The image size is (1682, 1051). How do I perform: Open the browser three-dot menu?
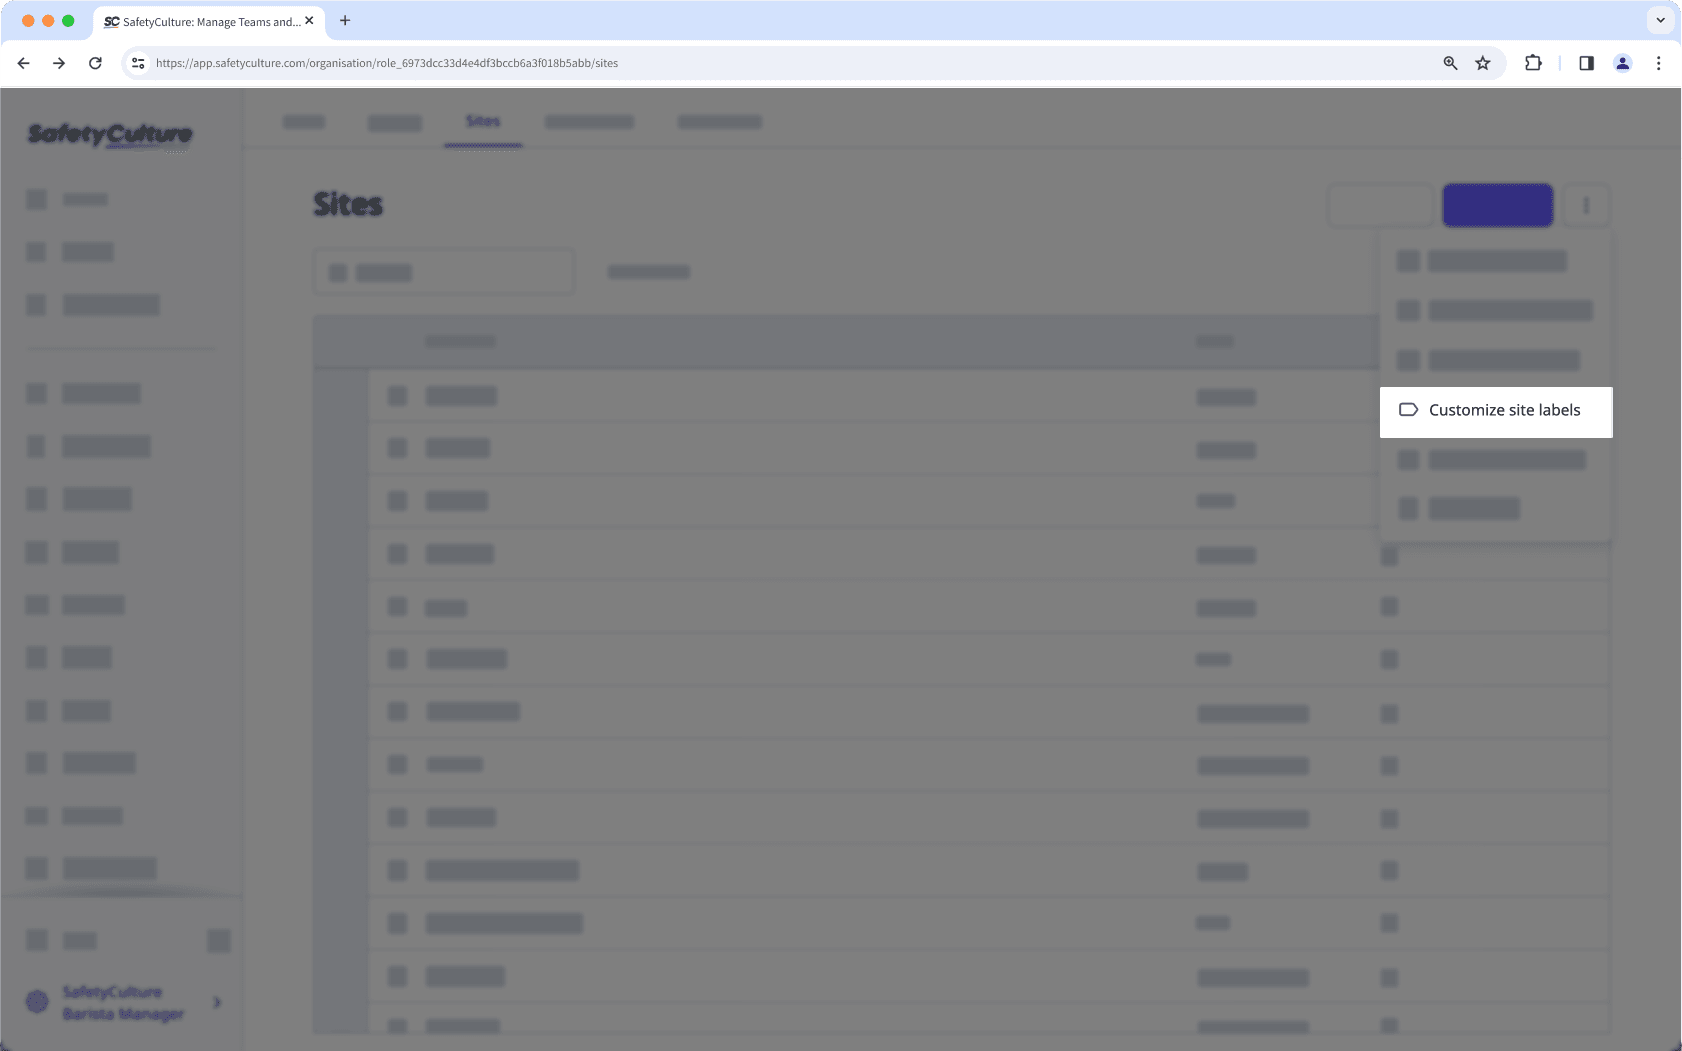(x=1659, y=62)
